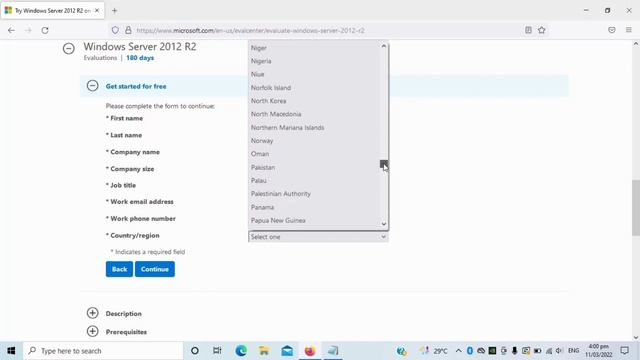Open Country/region Select one dropdown
The height and width of the screenshot is (360, 640).
click(318, 237)
